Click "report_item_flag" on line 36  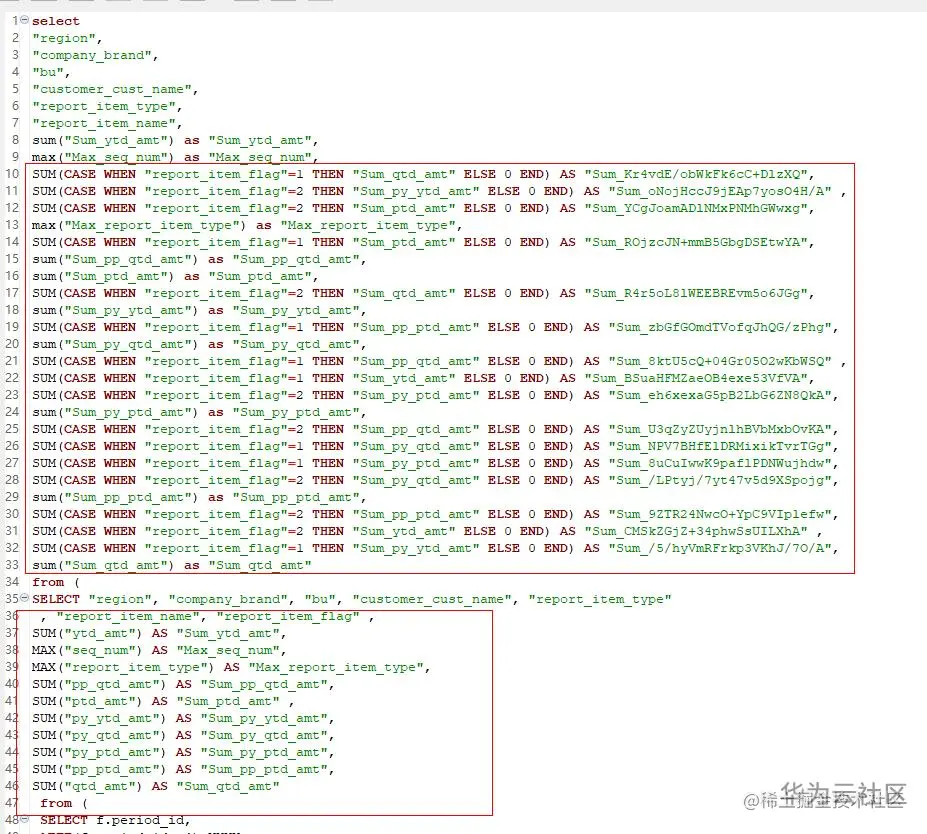coord(288,616)
